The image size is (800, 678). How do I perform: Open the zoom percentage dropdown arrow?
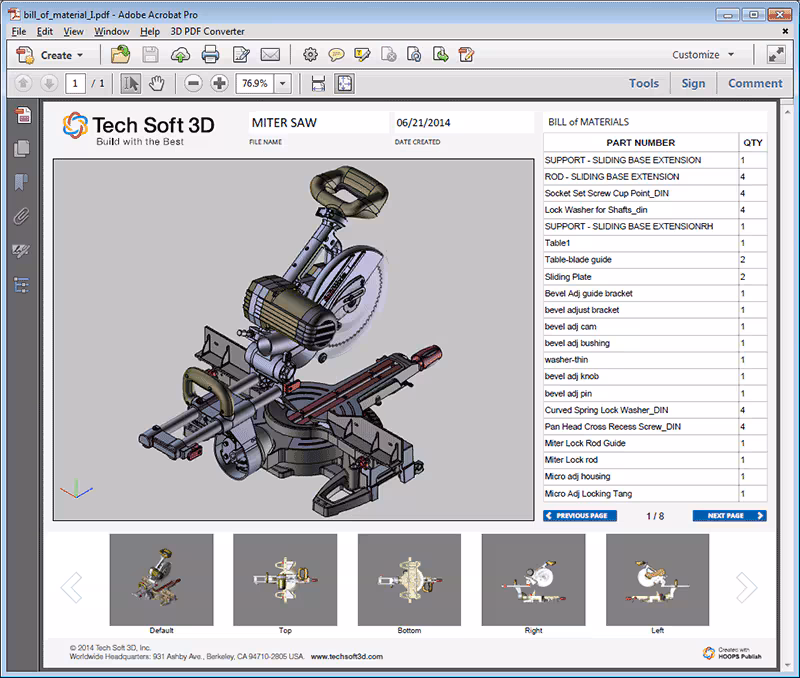[x=283, y=83]
